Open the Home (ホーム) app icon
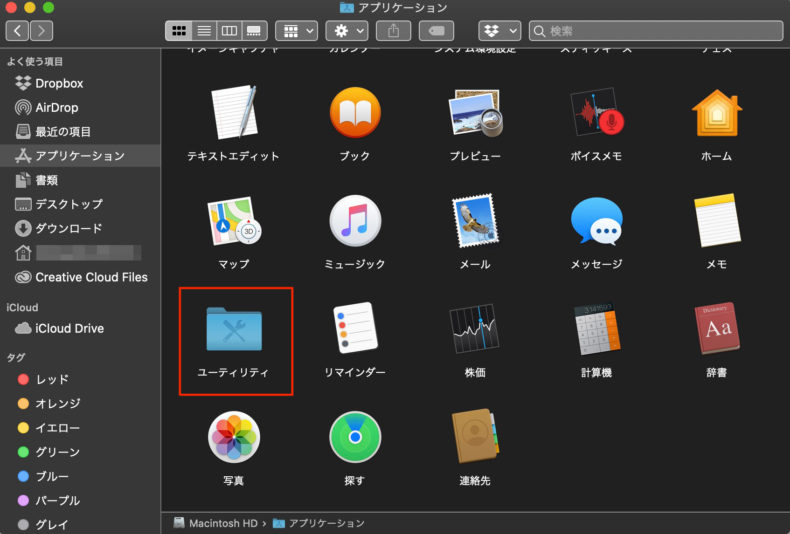Screen dimensions: 790x534 pyautogui.click(x=717, y=113)
